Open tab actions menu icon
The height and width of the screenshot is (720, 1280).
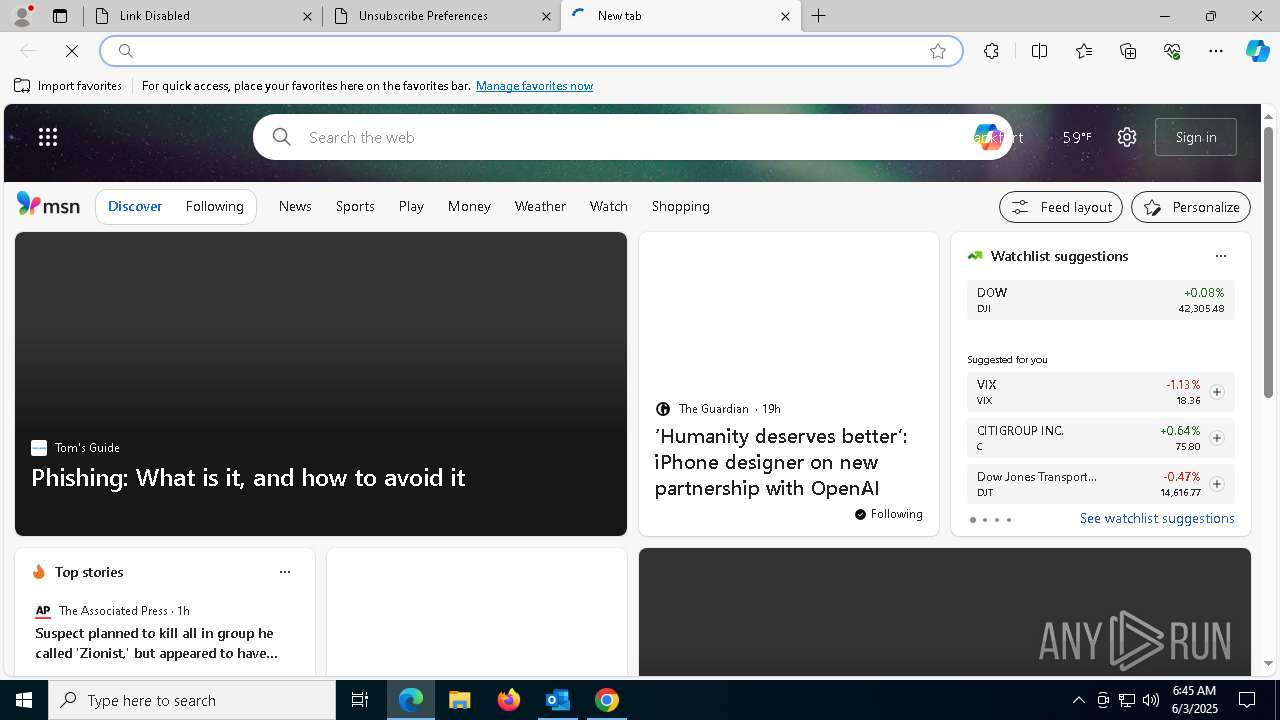click(60, 16)
